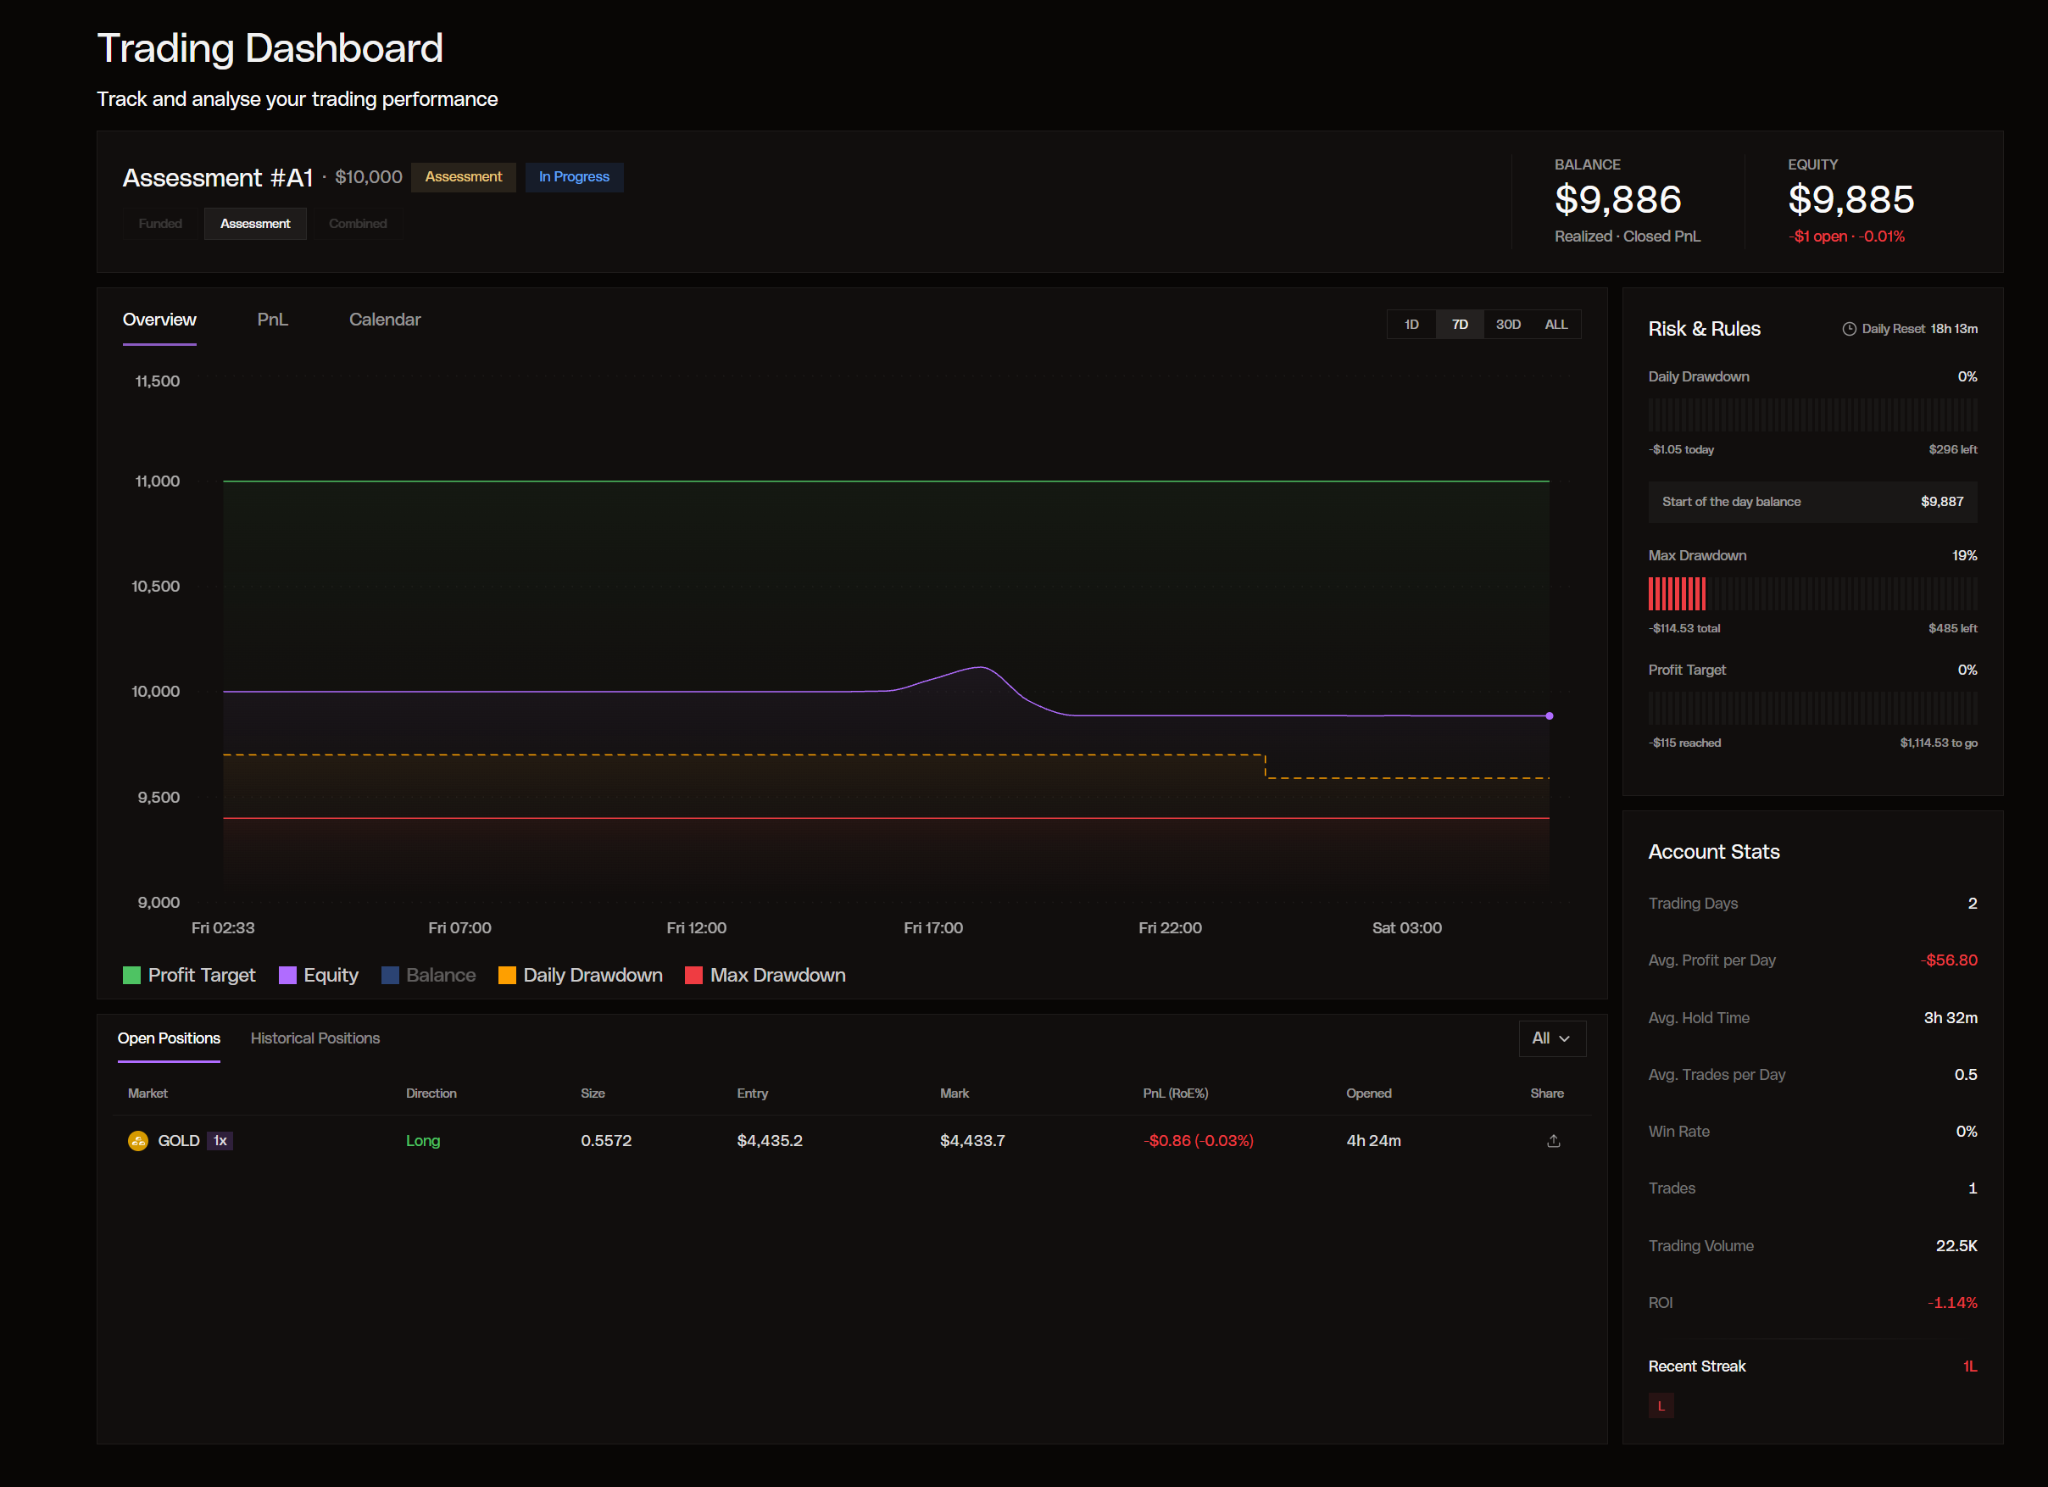
Task: Click the Daily Drawdown progress bar
Action: click(x=1813, y=415)
